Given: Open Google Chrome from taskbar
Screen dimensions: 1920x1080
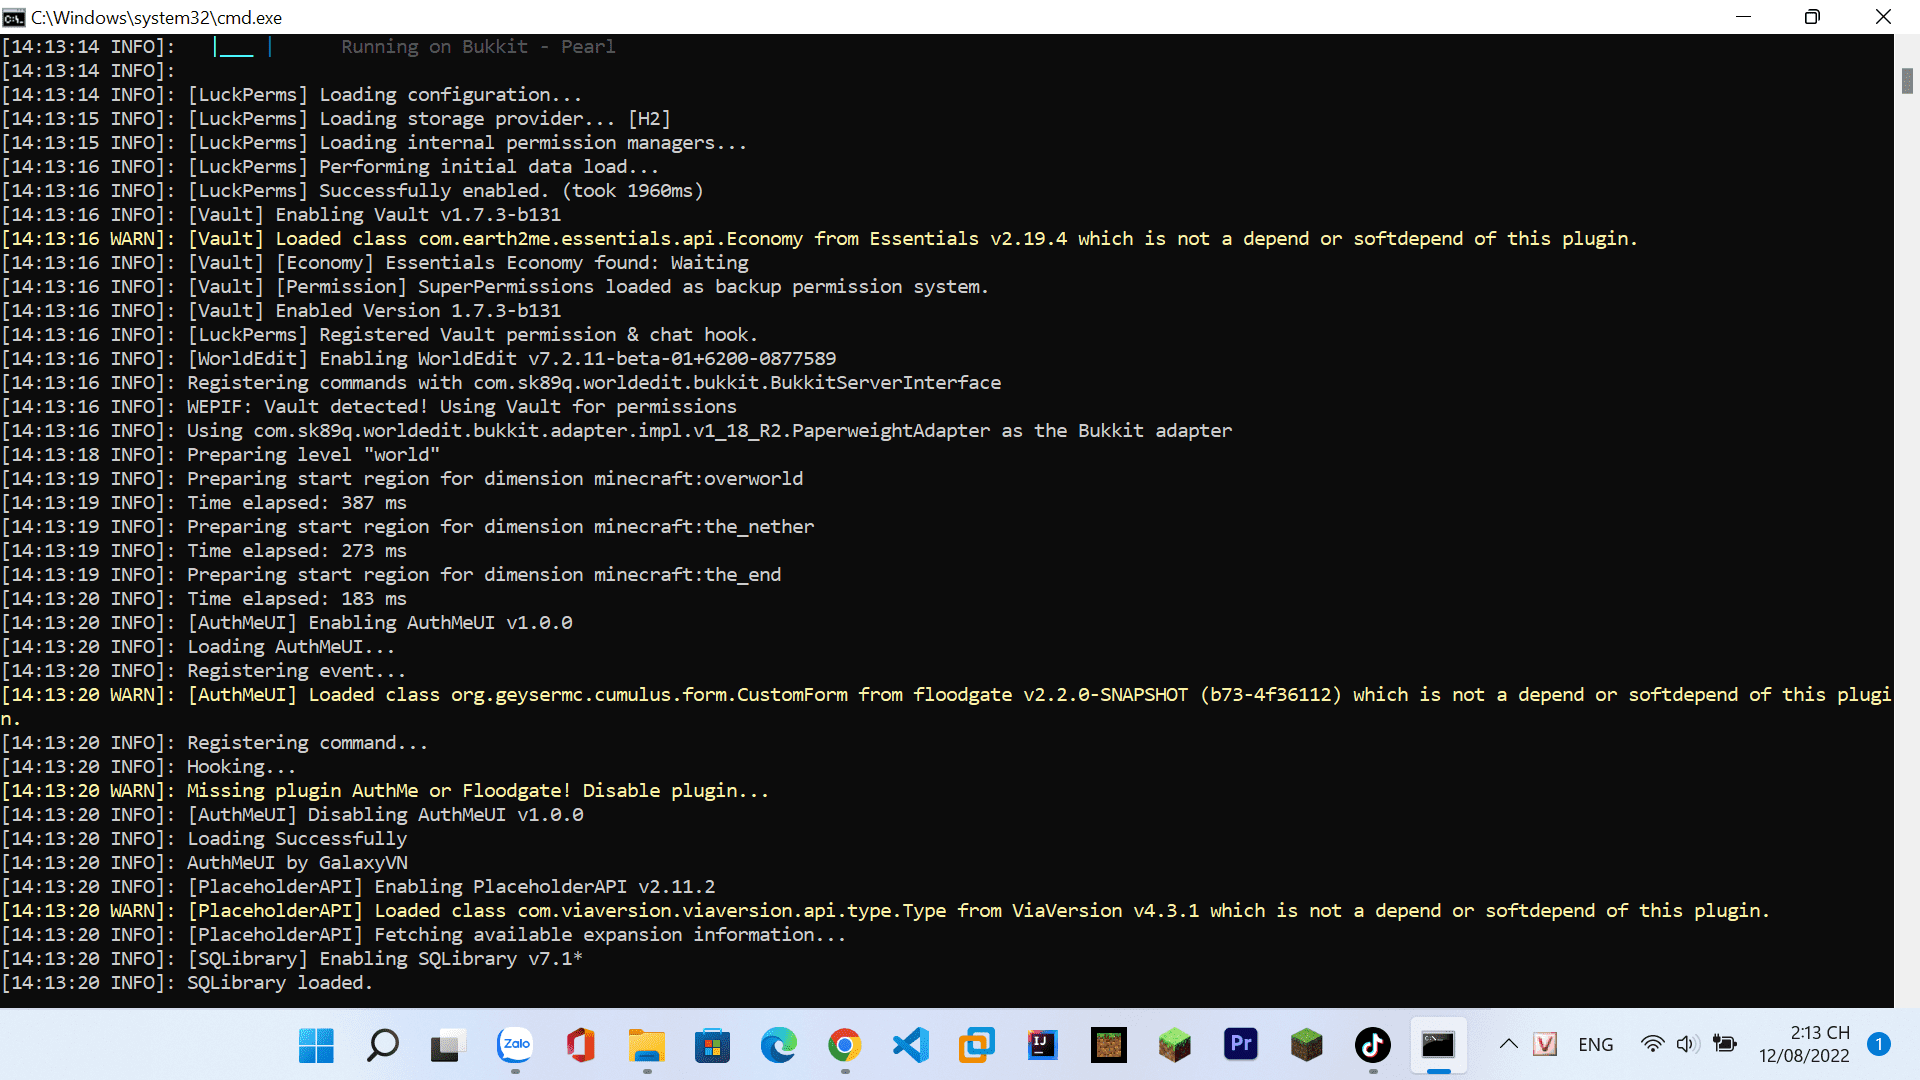Looking at the screenshot, I should pos(845,1045).
